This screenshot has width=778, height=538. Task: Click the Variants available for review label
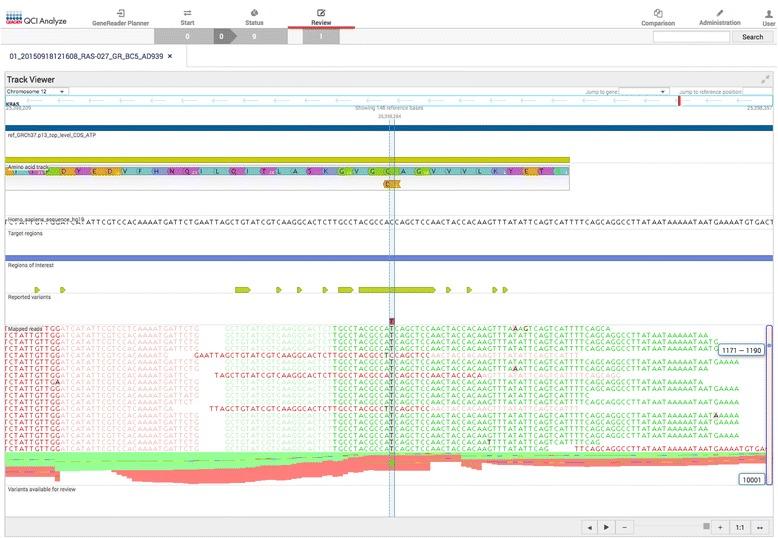(x=42, y=489)
